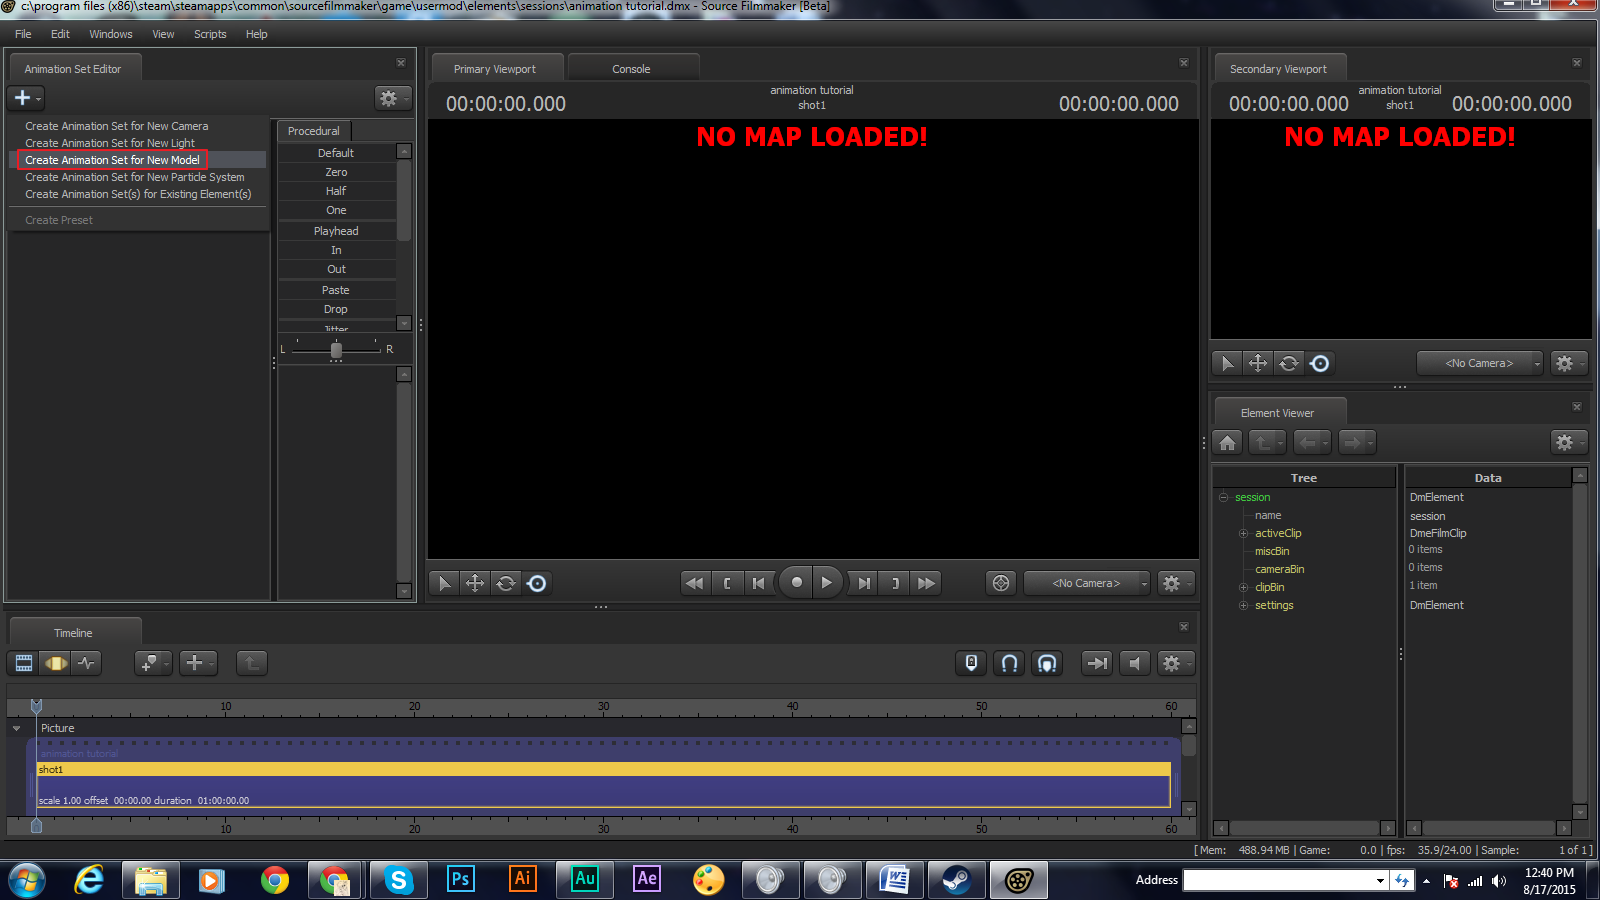This screenshot has height=900, width=1600.
Task: Go to Element Viewer home
Action: tap(1228, 442)
